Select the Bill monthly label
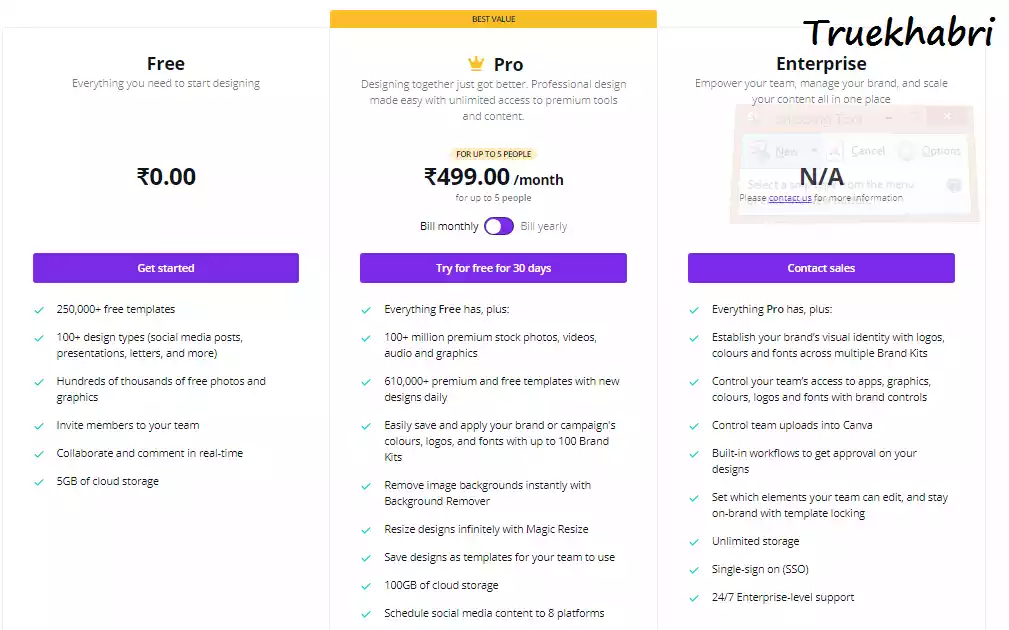This screenshot has height=630, width=1009. (449, 227)
